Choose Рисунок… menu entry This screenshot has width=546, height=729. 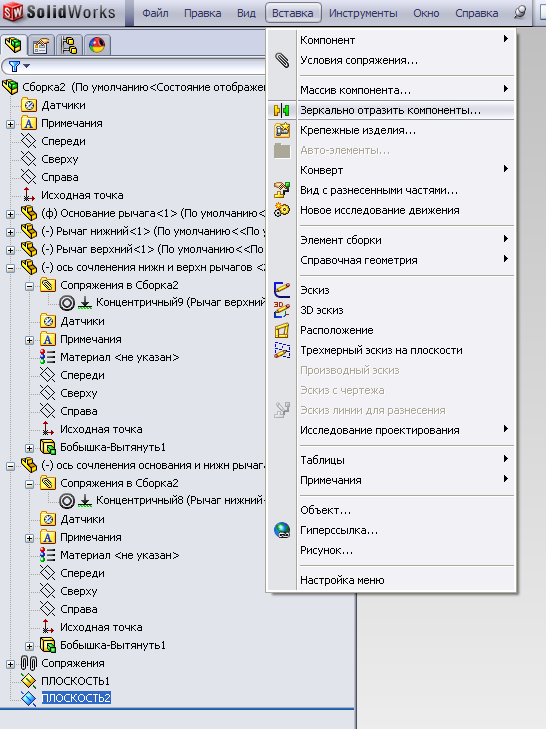point(391,550)
